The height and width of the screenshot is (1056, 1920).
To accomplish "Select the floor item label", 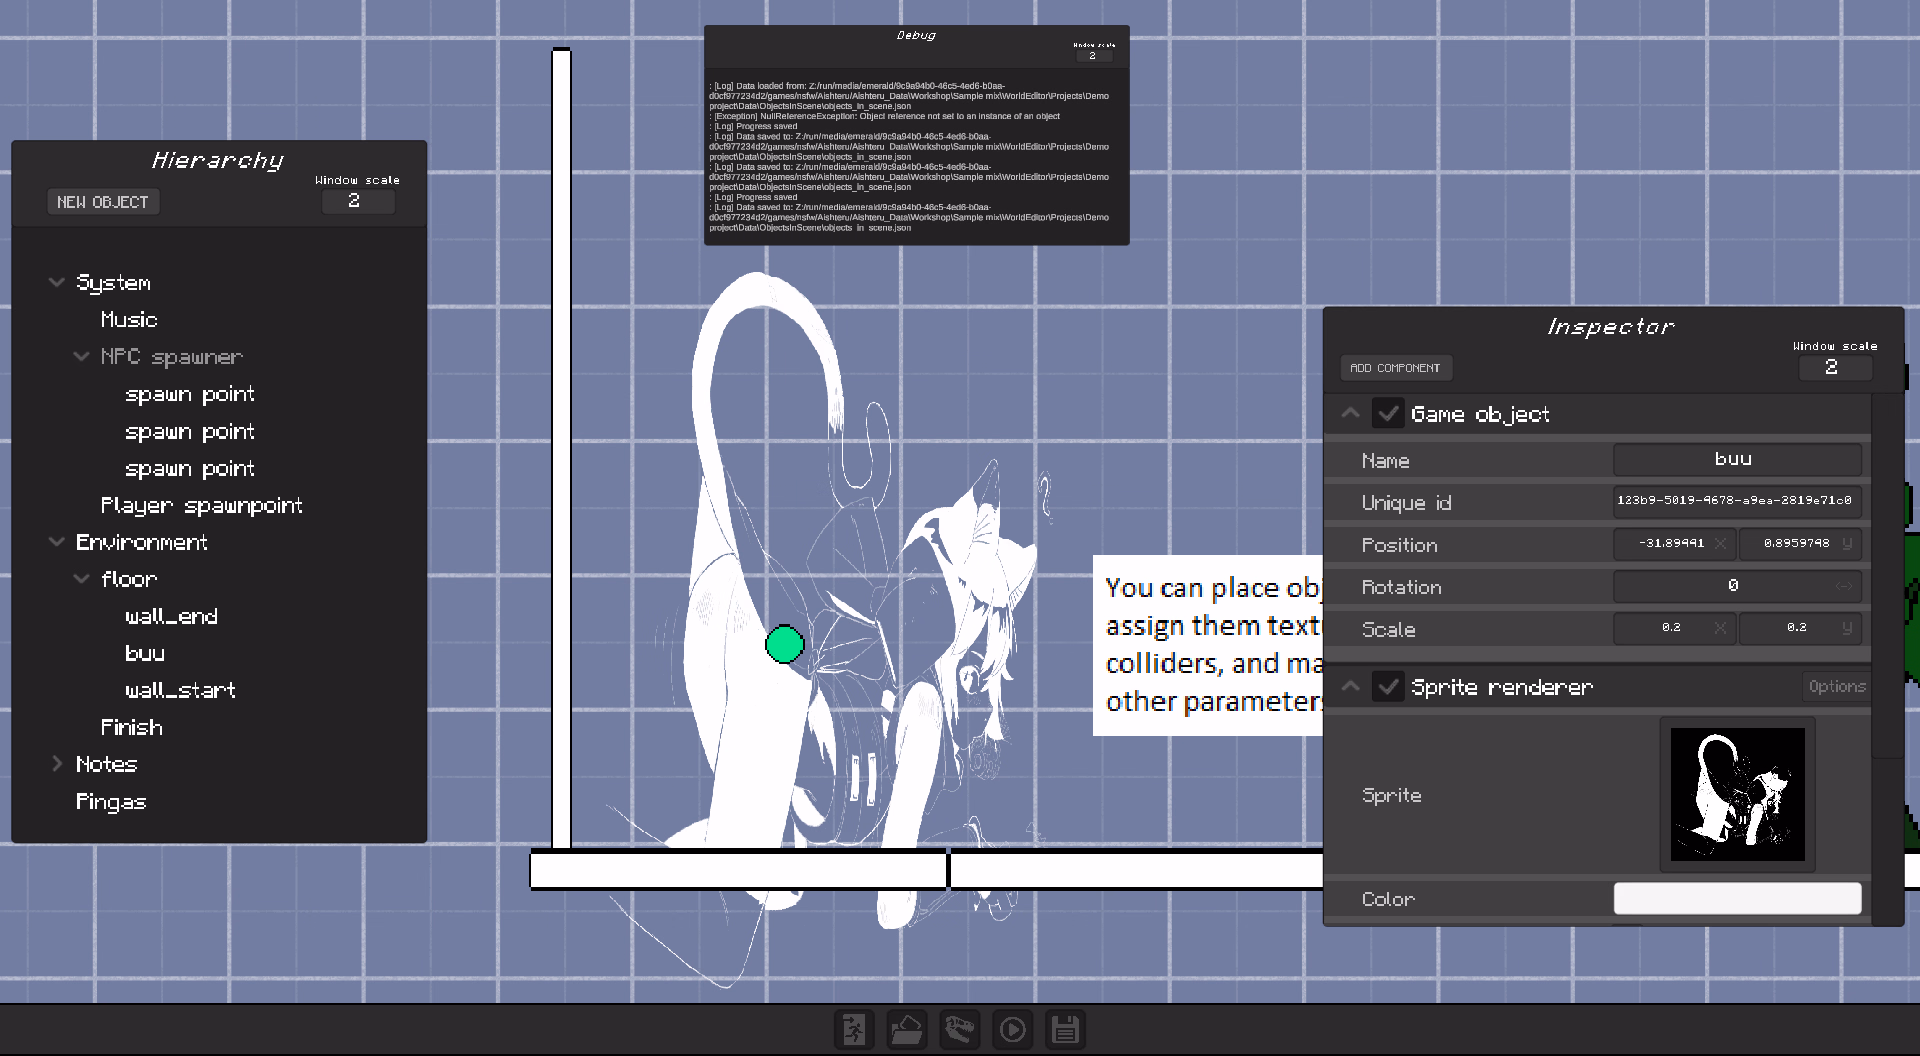I will click(x=129, y=579).
